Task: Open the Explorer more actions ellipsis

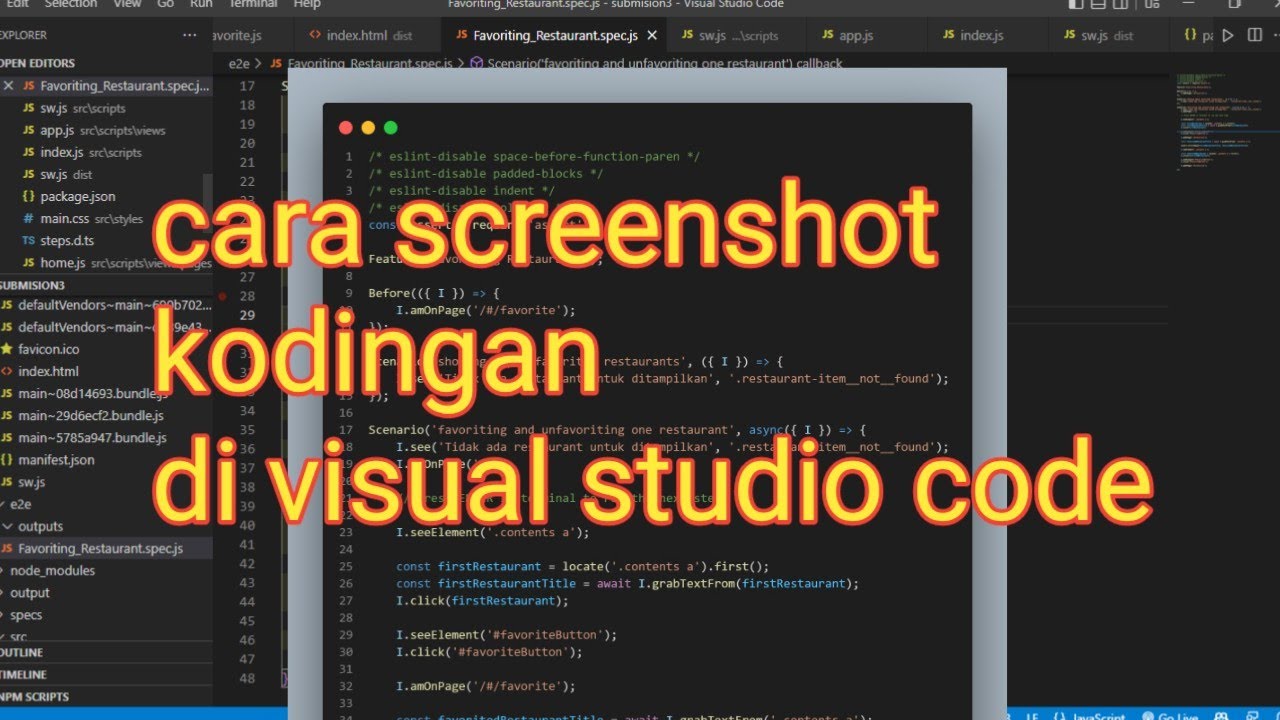Action: click(189, 35)
